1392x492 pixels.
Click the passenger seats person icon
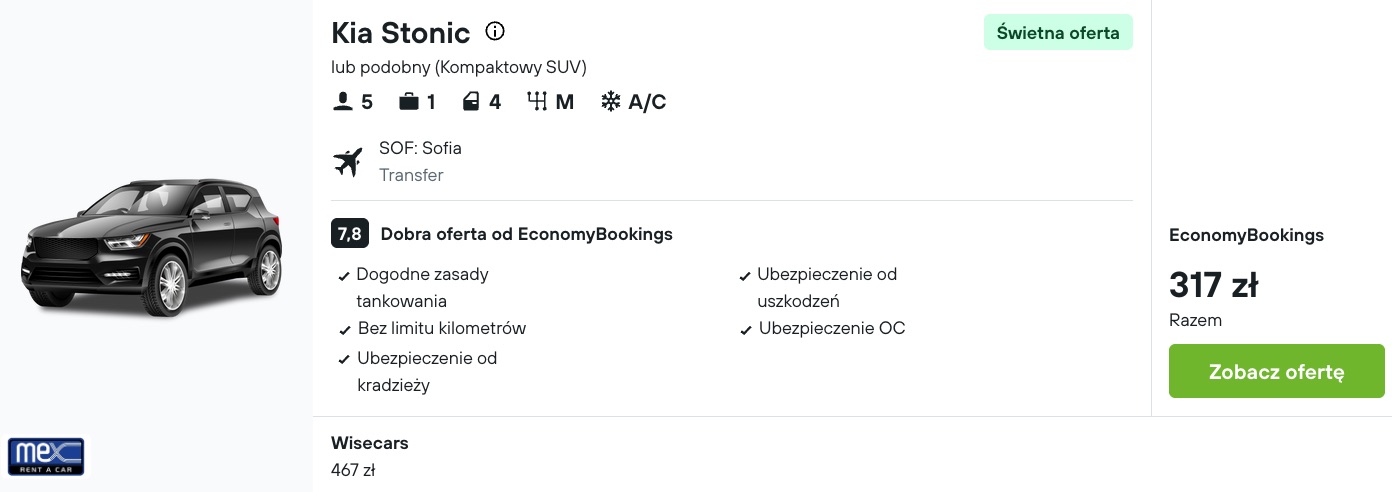click(343, 101)
